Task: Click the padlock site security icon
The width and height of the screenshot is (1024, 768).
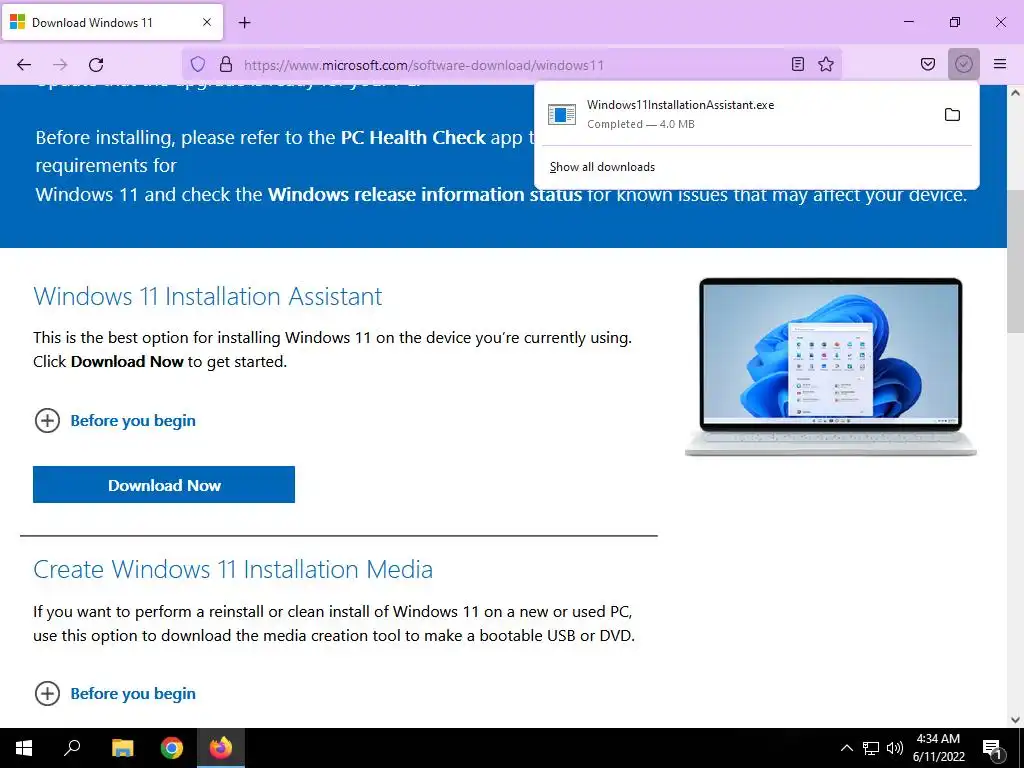Action: click(226, 64)
